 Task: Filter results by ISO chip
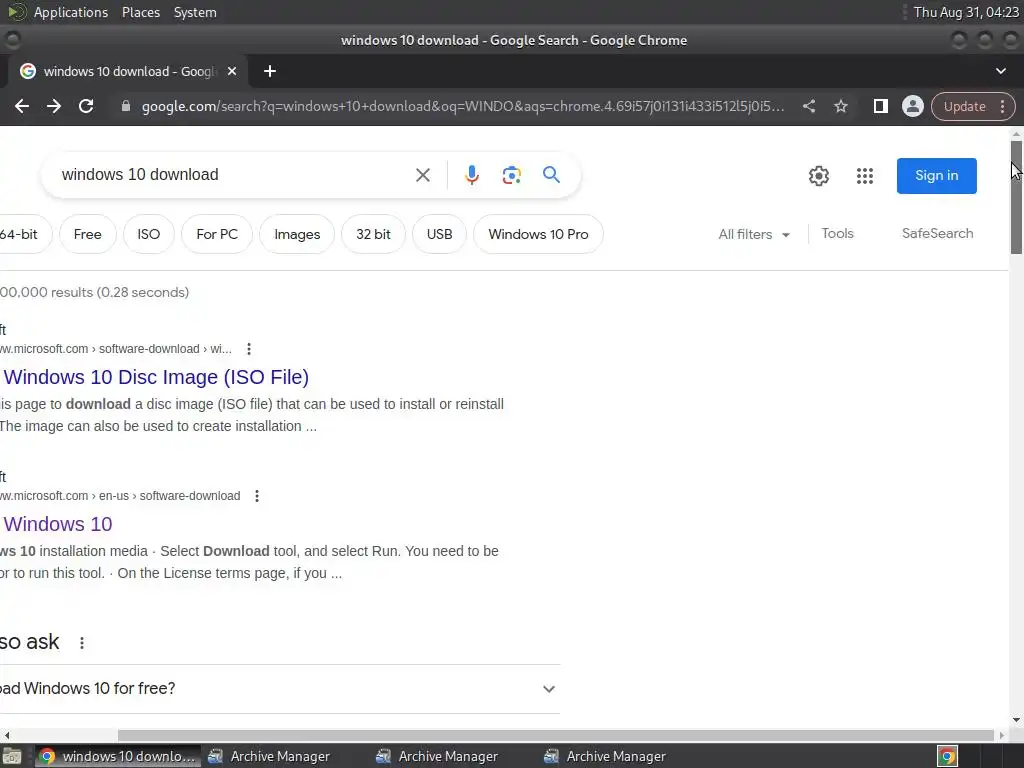coord(148,234)
